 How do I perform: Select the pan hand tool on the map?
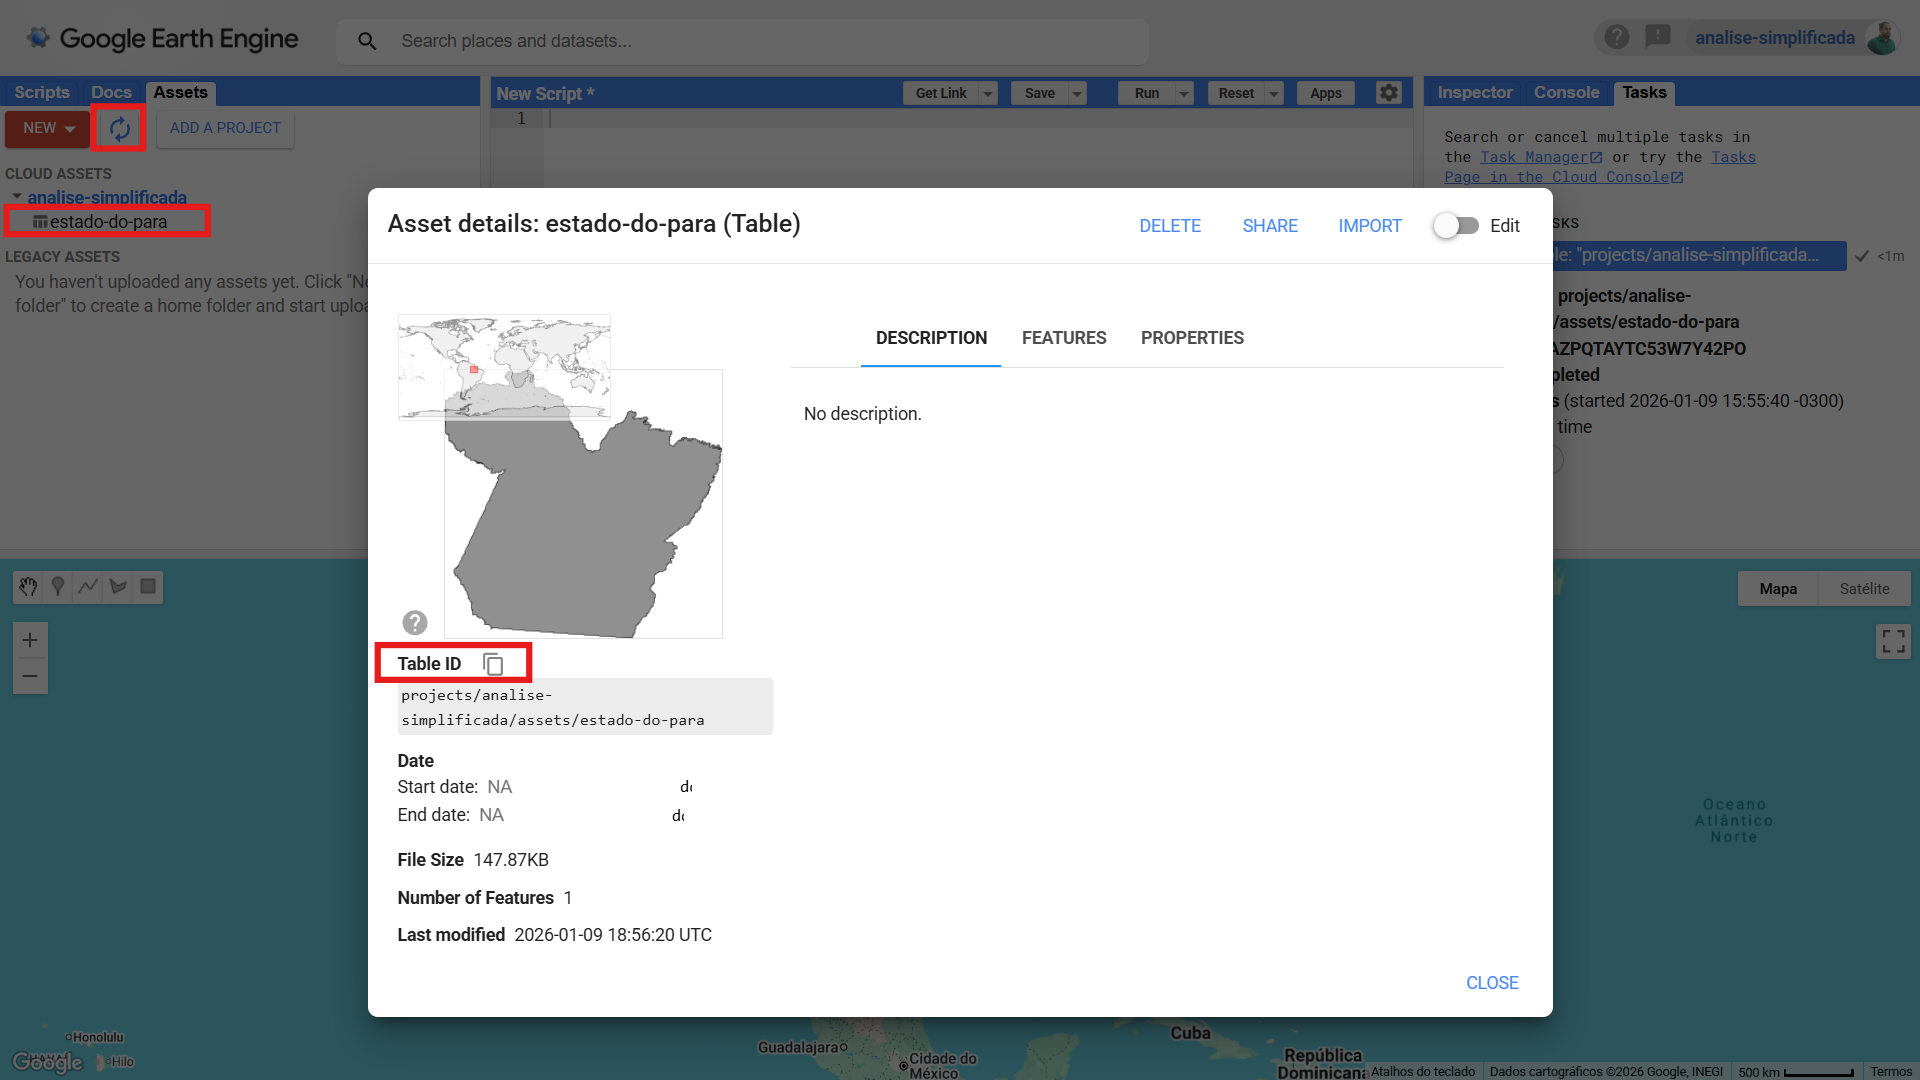pos(27,587)
